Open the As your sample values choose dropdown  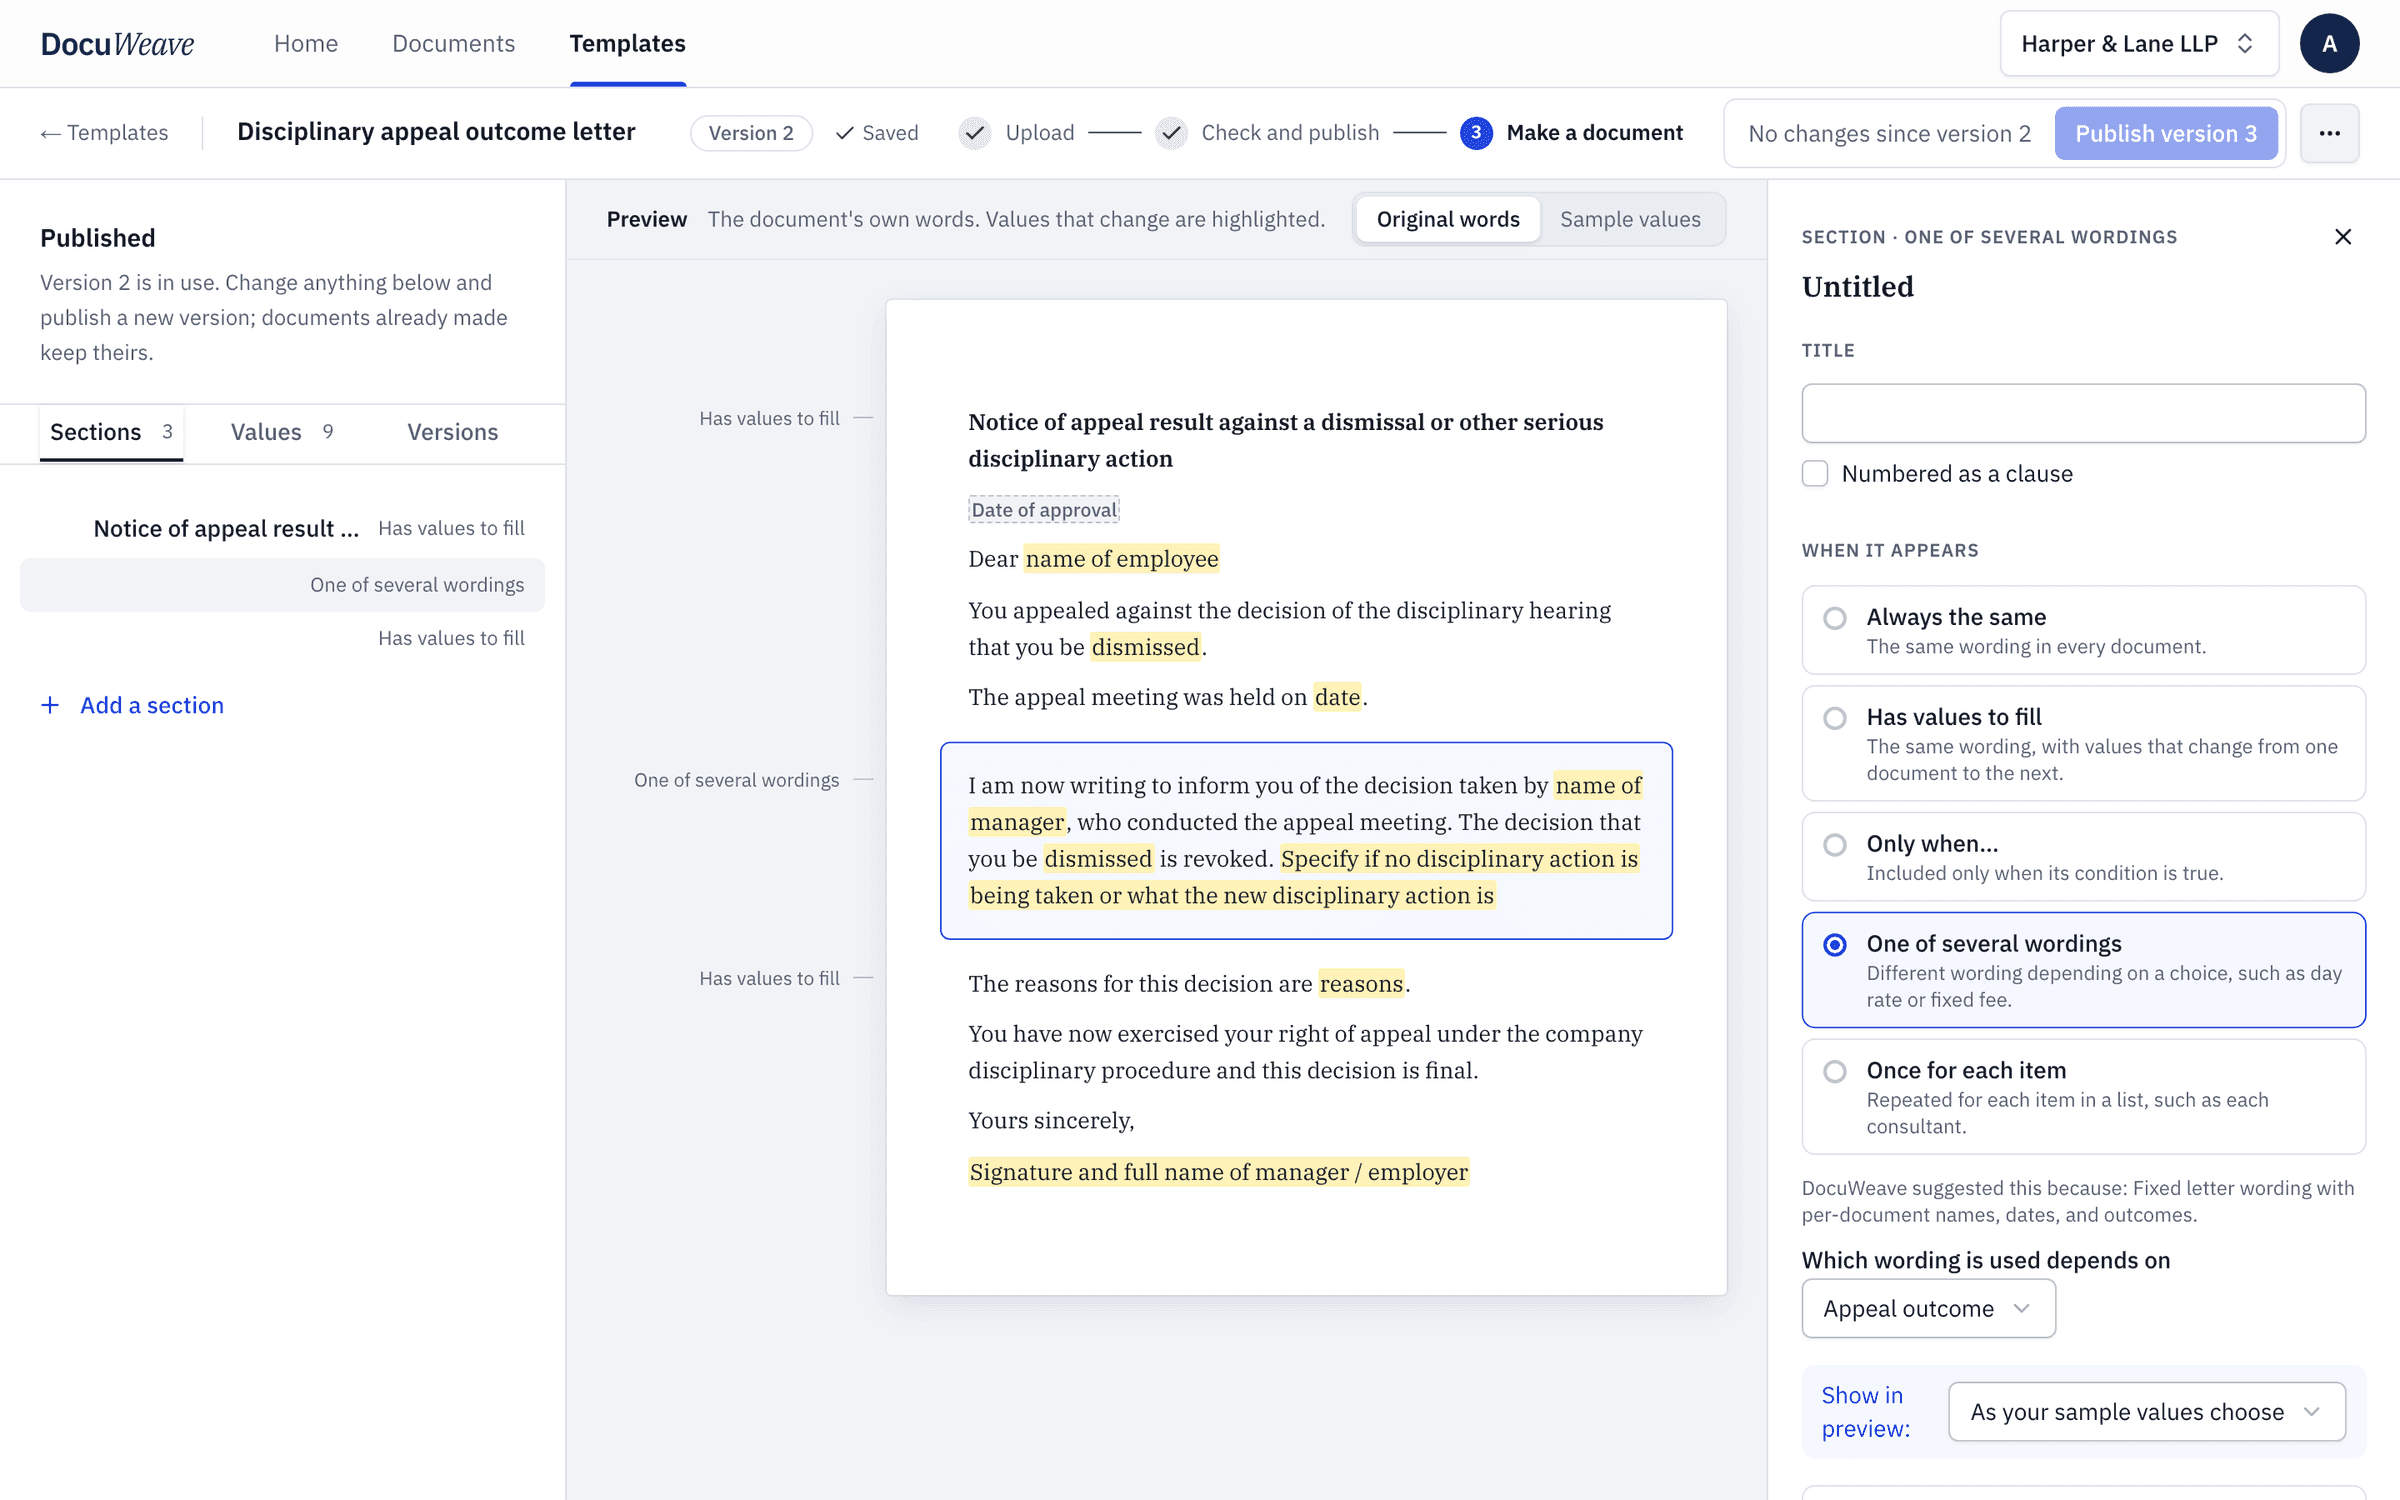coord(2146,1412)
